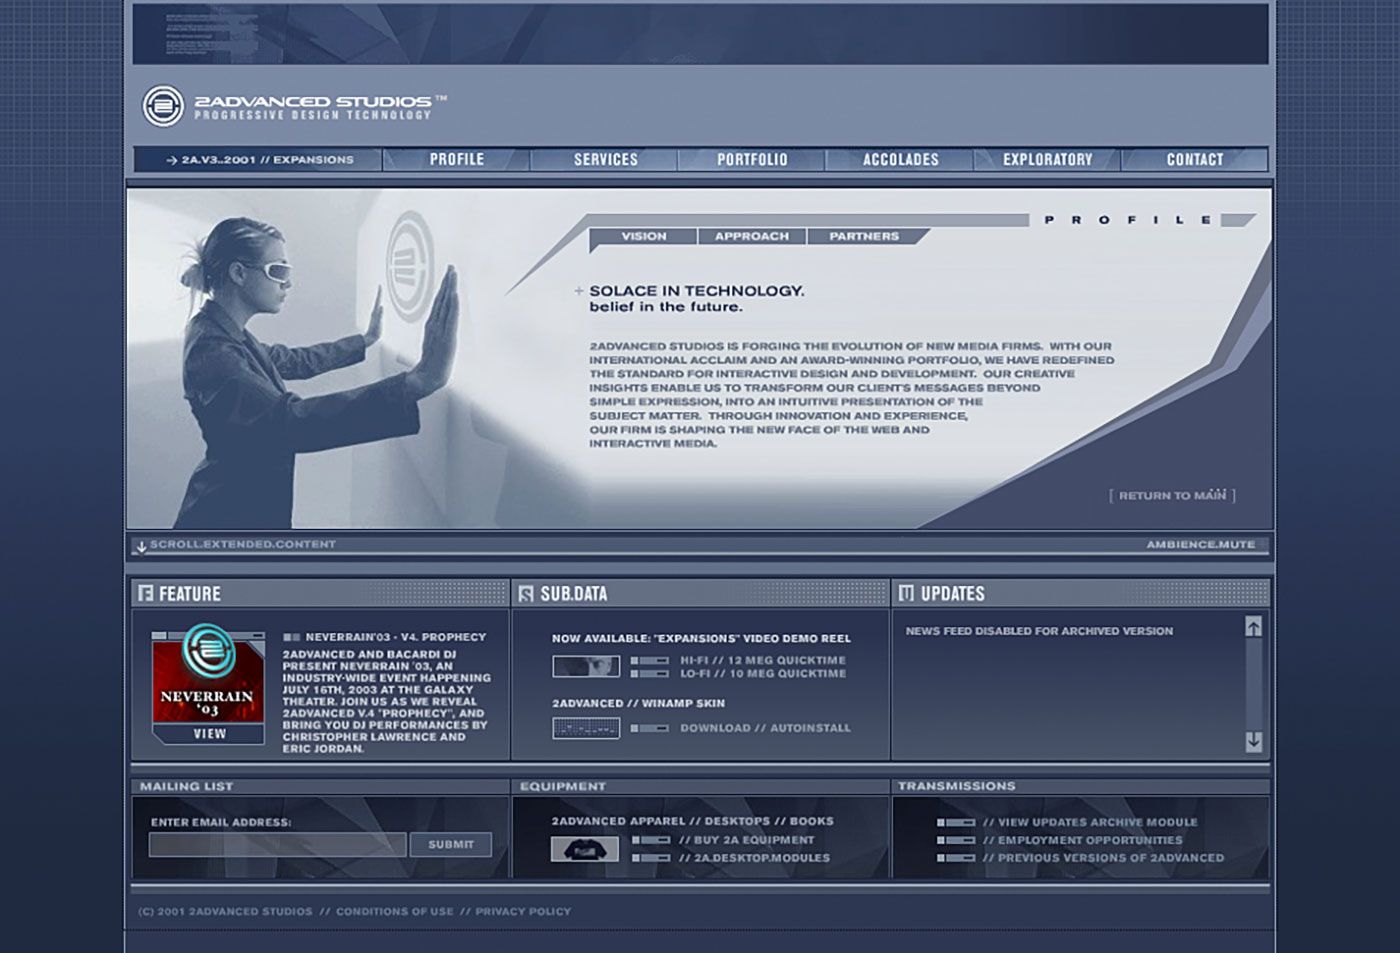Click the 2Advanced Studios circular logo
Image resolution: width=1400 pixels, height=953 pixels.
(163, 105)
